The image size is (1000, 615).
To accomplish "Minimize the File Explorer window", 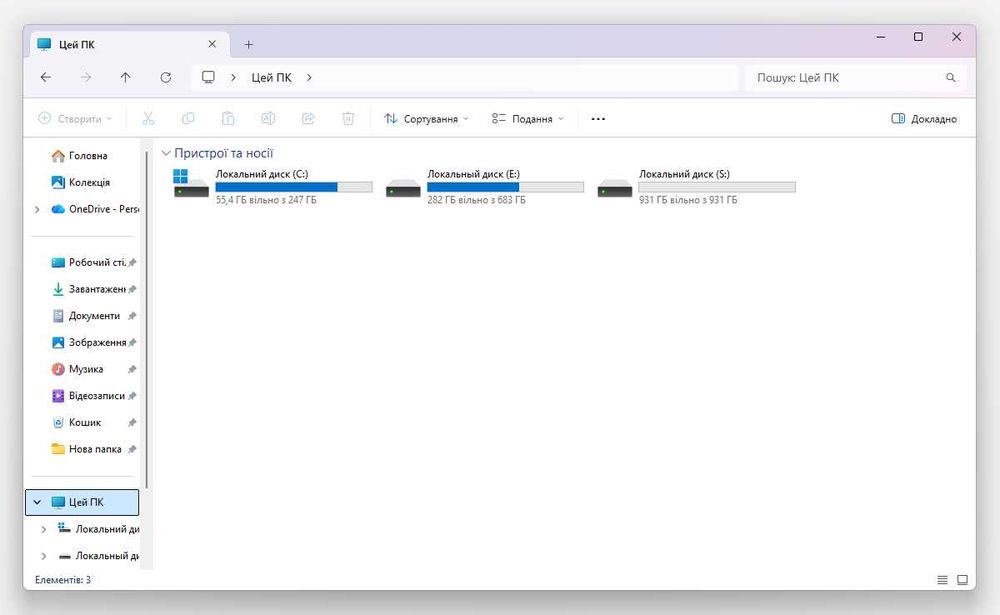I will click(x=881, y=37).
